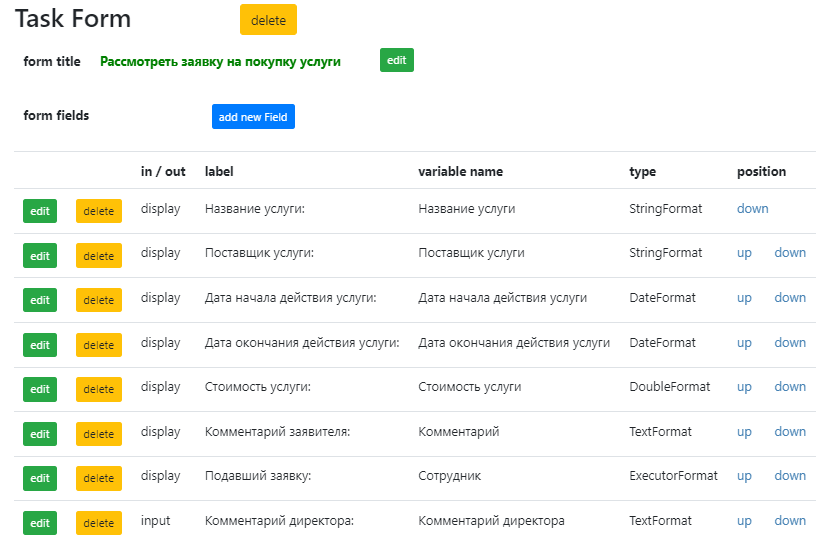Edit the form title Рассмотреть заявку
Viewport: 830px width, 541px height.
[396, 60]
